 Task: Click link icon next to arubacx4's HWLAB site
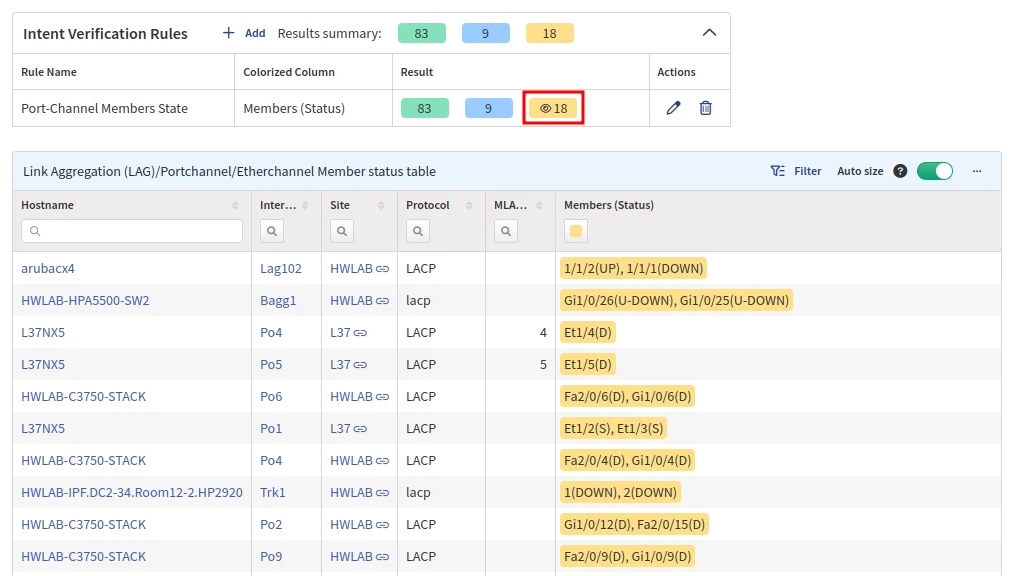(x=382, y=269)
